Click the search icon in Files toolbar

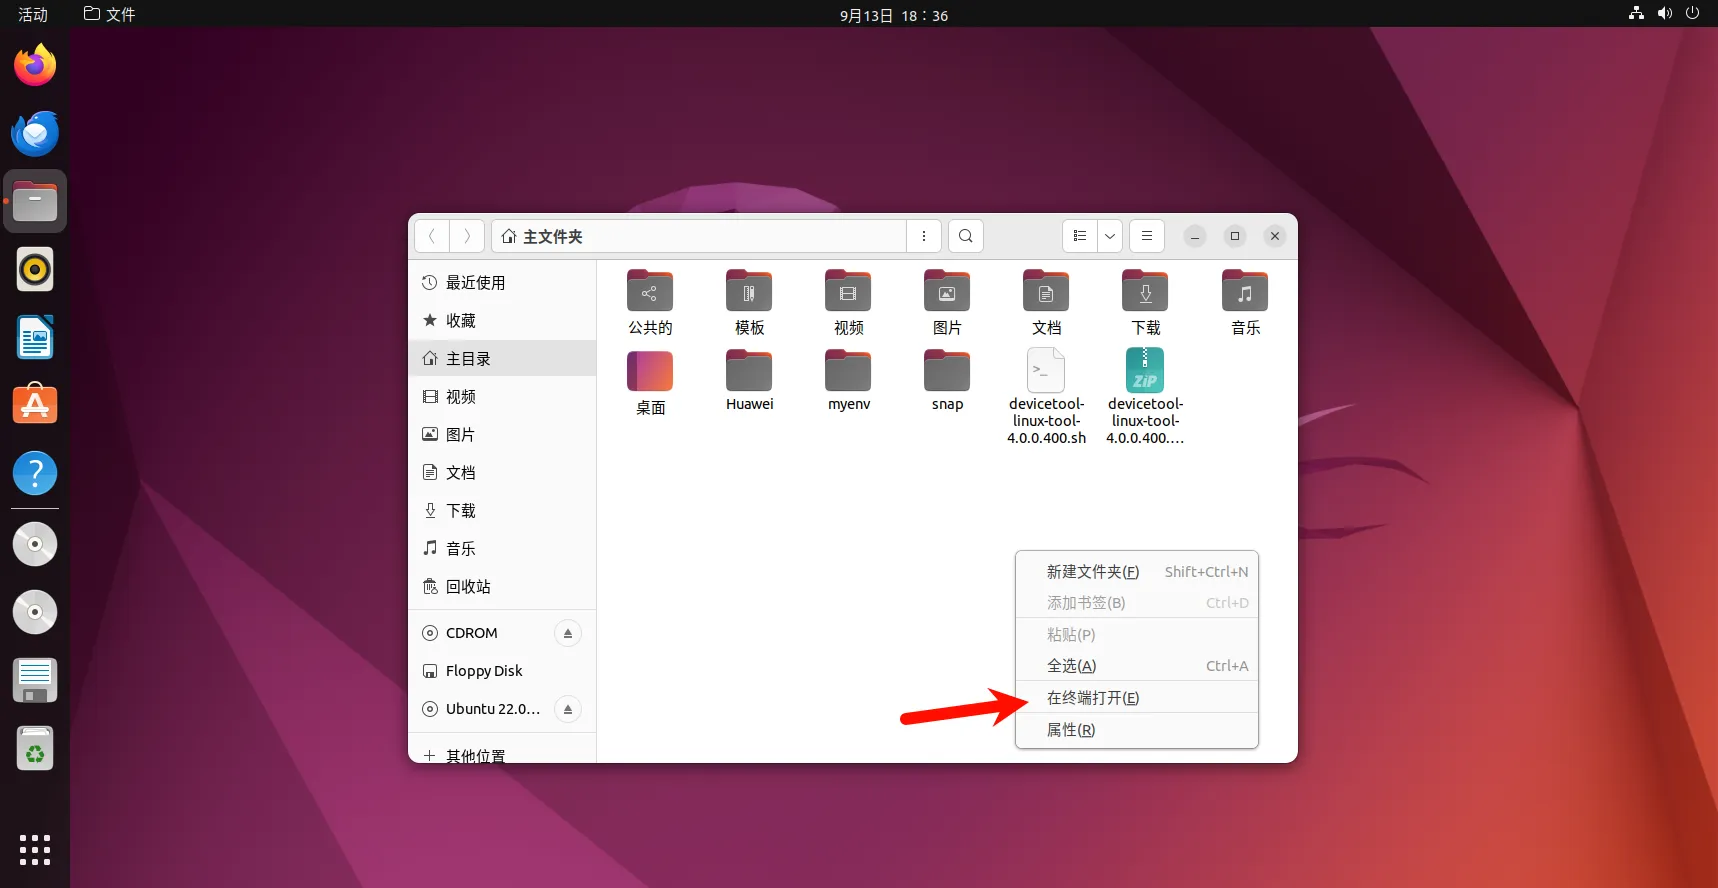[x=965, y=236]
